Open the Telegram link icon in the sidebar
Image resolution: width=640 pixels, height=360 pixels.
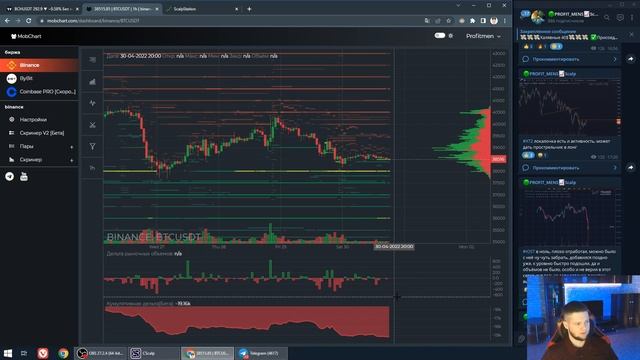(10, 176)
